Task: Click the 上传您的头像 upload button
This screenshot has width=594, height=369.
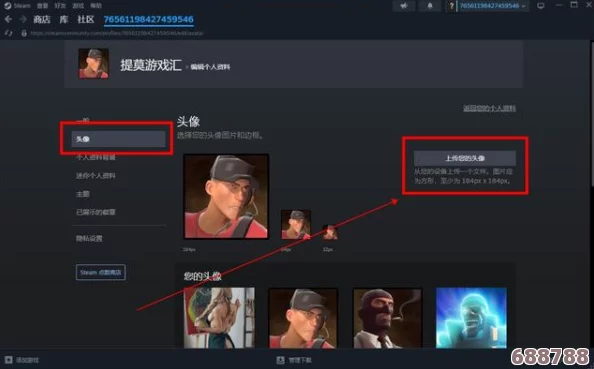Action: (x=464, y=158)
